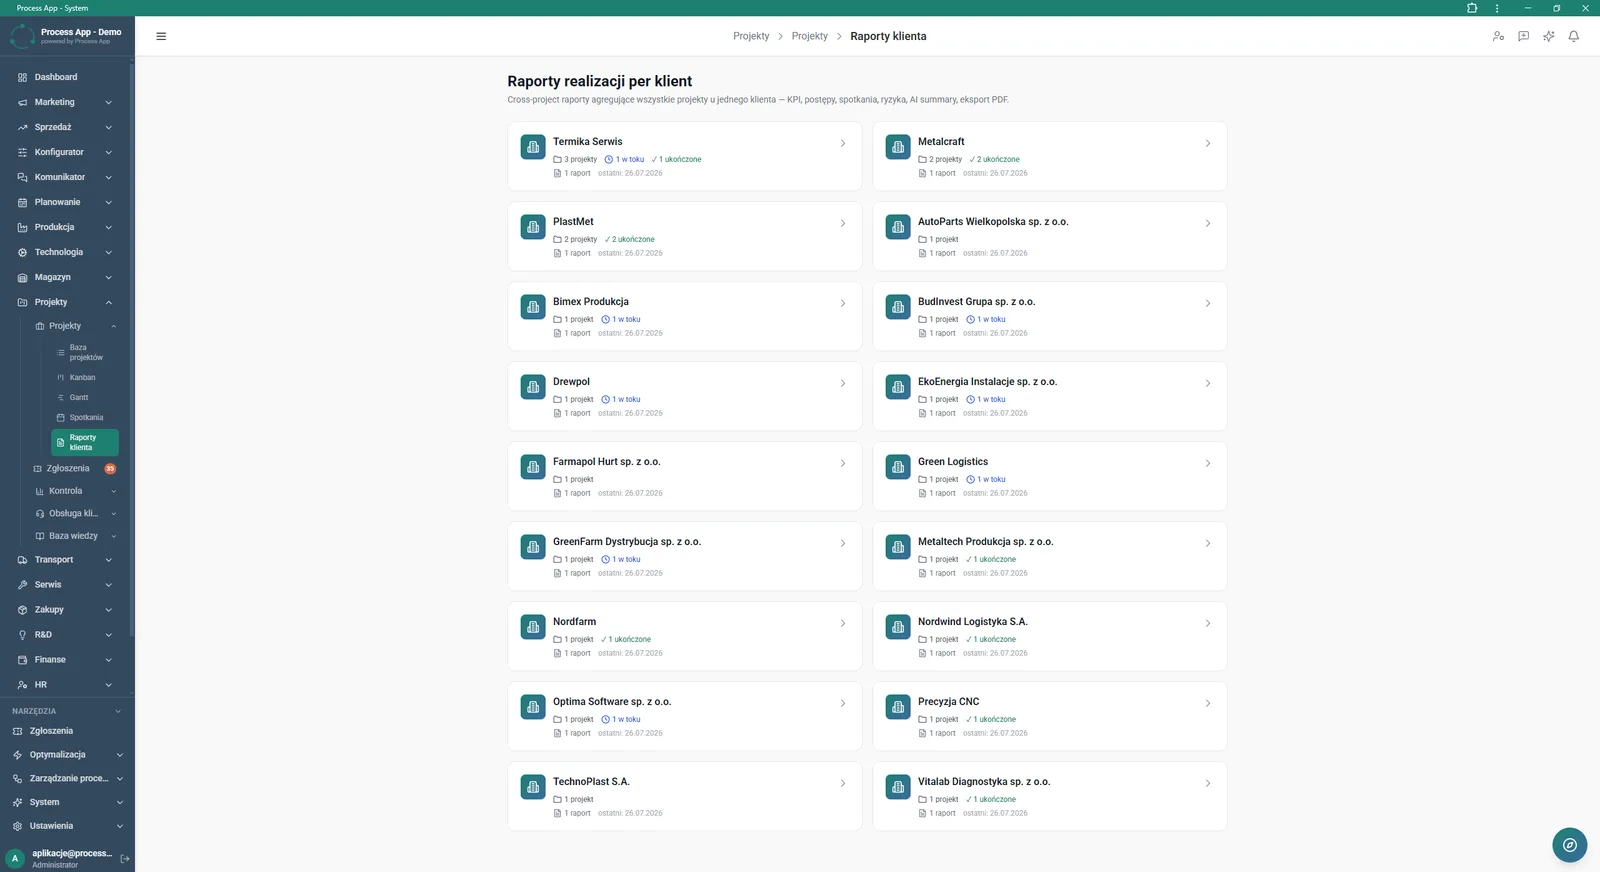Expand the Ustawienia chevron
This screenshot has height=872, width=1600.
(x=119, y=826)
